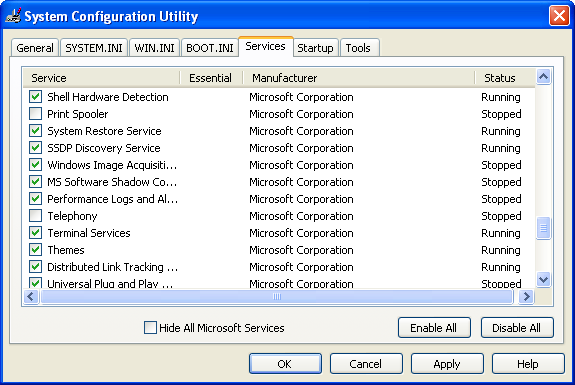
Task: Click the horizontal scrollbar right arrow
Action: (x=527, y=296)
